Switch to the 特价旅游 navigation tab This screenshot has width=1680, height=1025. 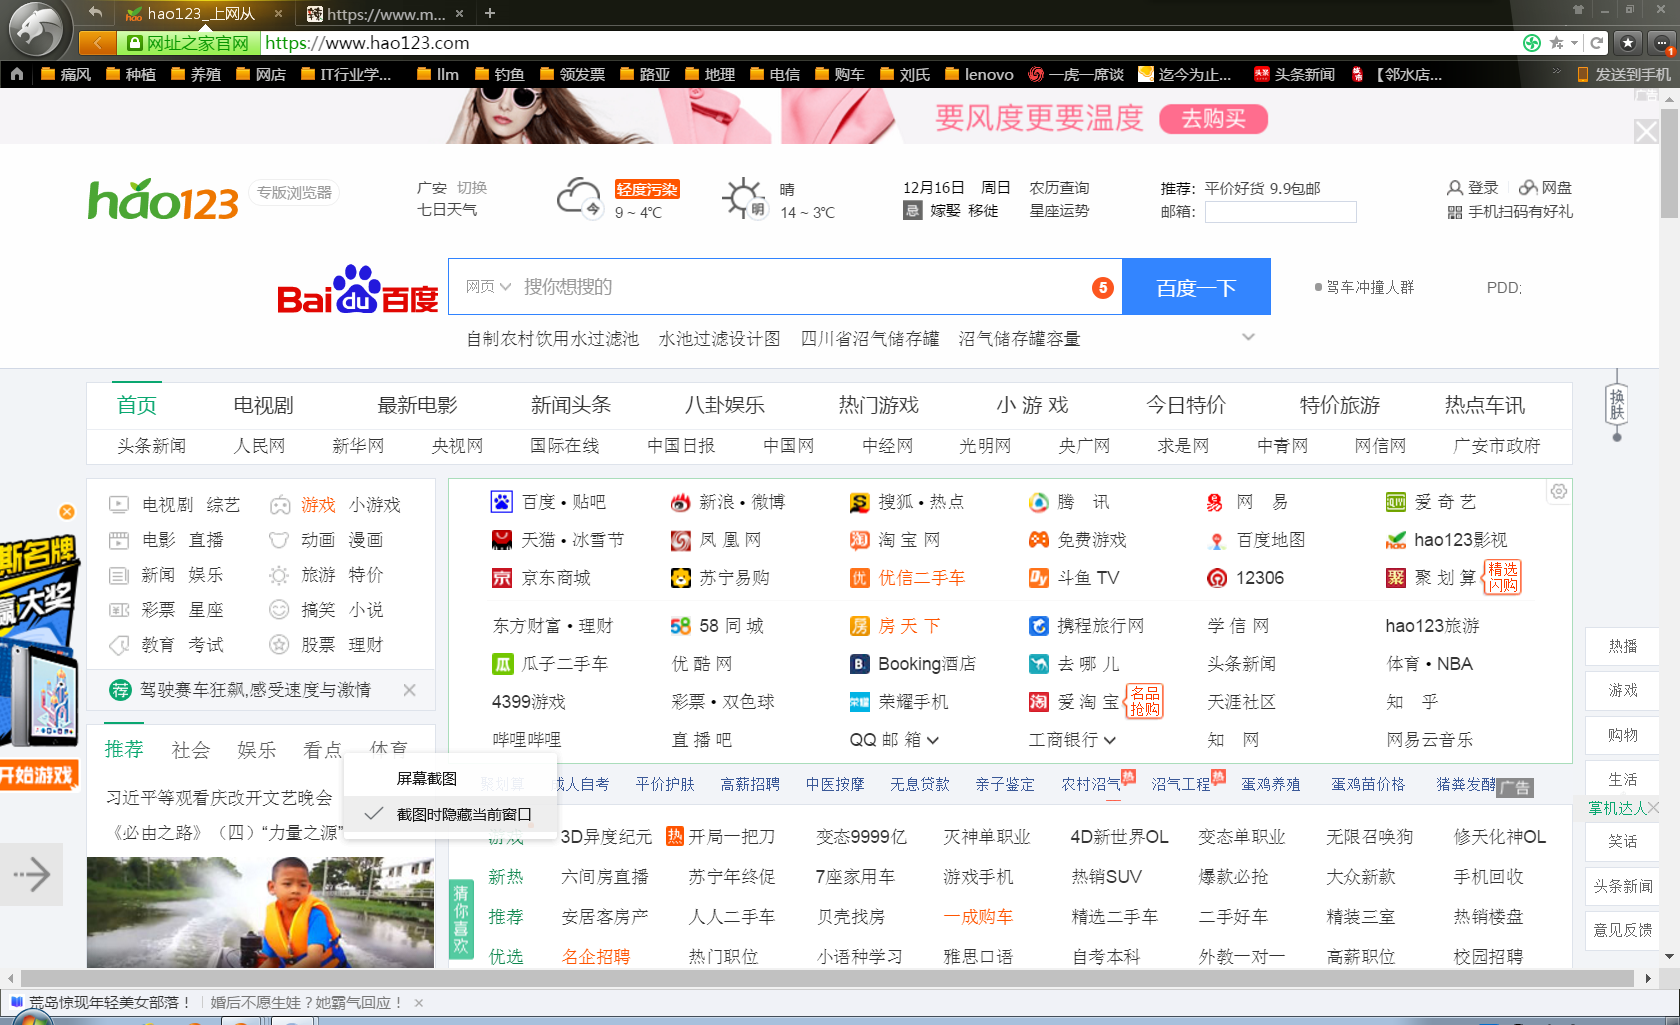1340,405
